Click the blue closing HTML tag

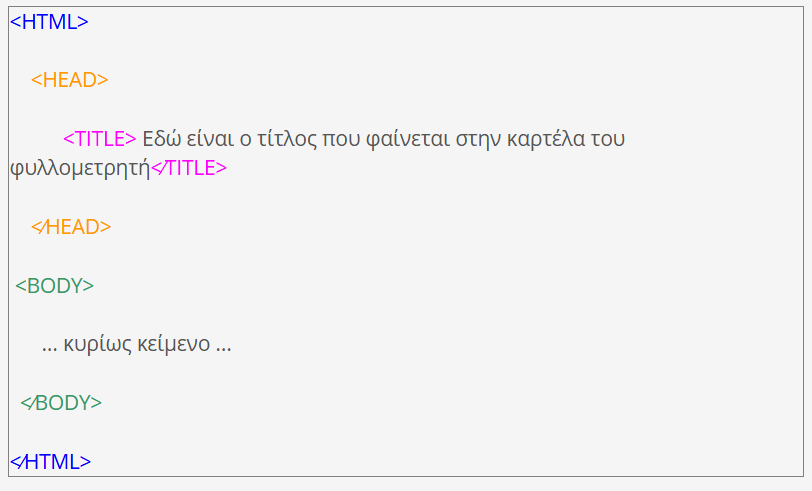tap(50, 461)
